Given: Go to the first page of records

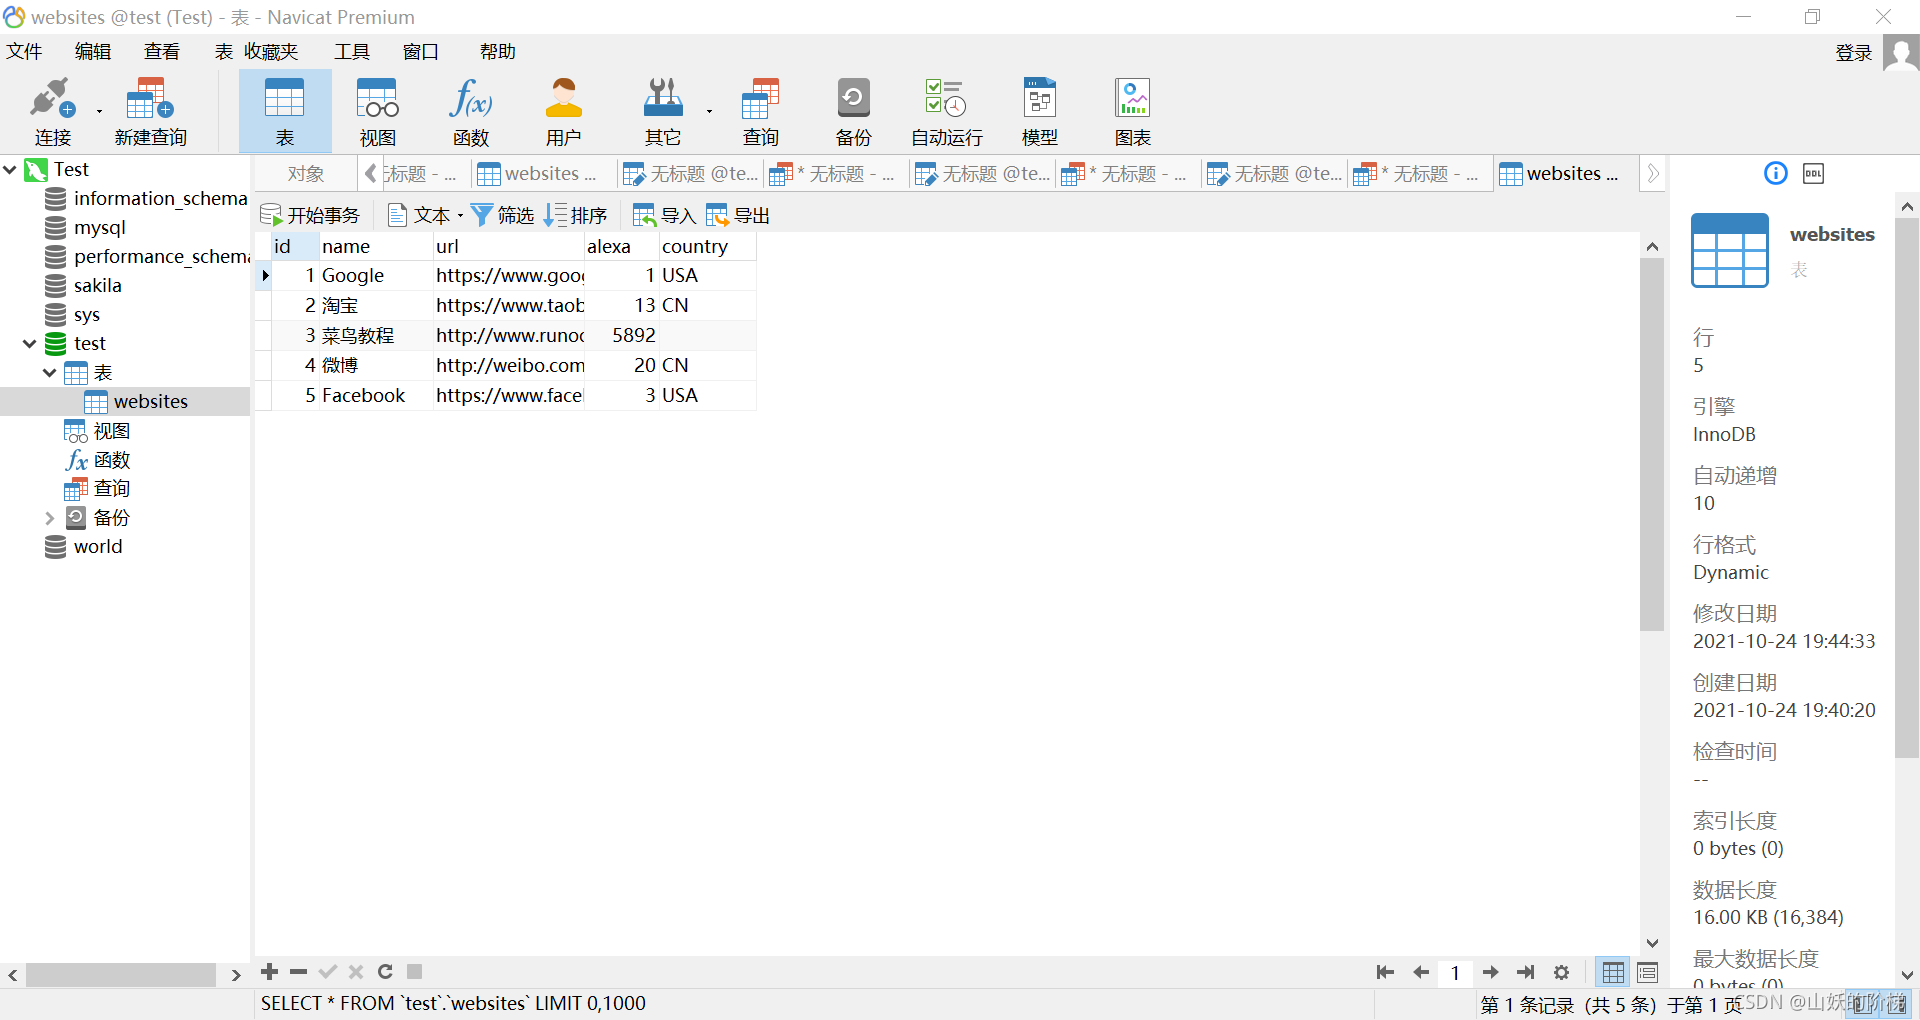Looking at the screenshot, I should (1385, 972).
